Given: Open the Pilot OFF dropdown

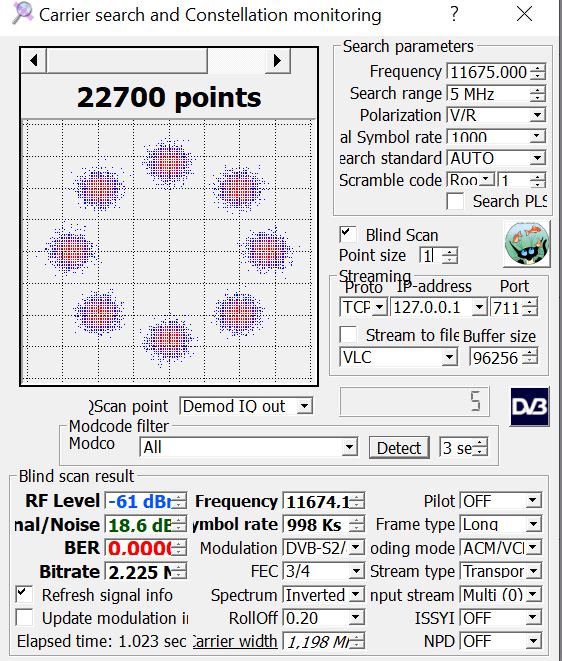Looking at the screenshot, I should pyautogui.click(x=533, y=501).
